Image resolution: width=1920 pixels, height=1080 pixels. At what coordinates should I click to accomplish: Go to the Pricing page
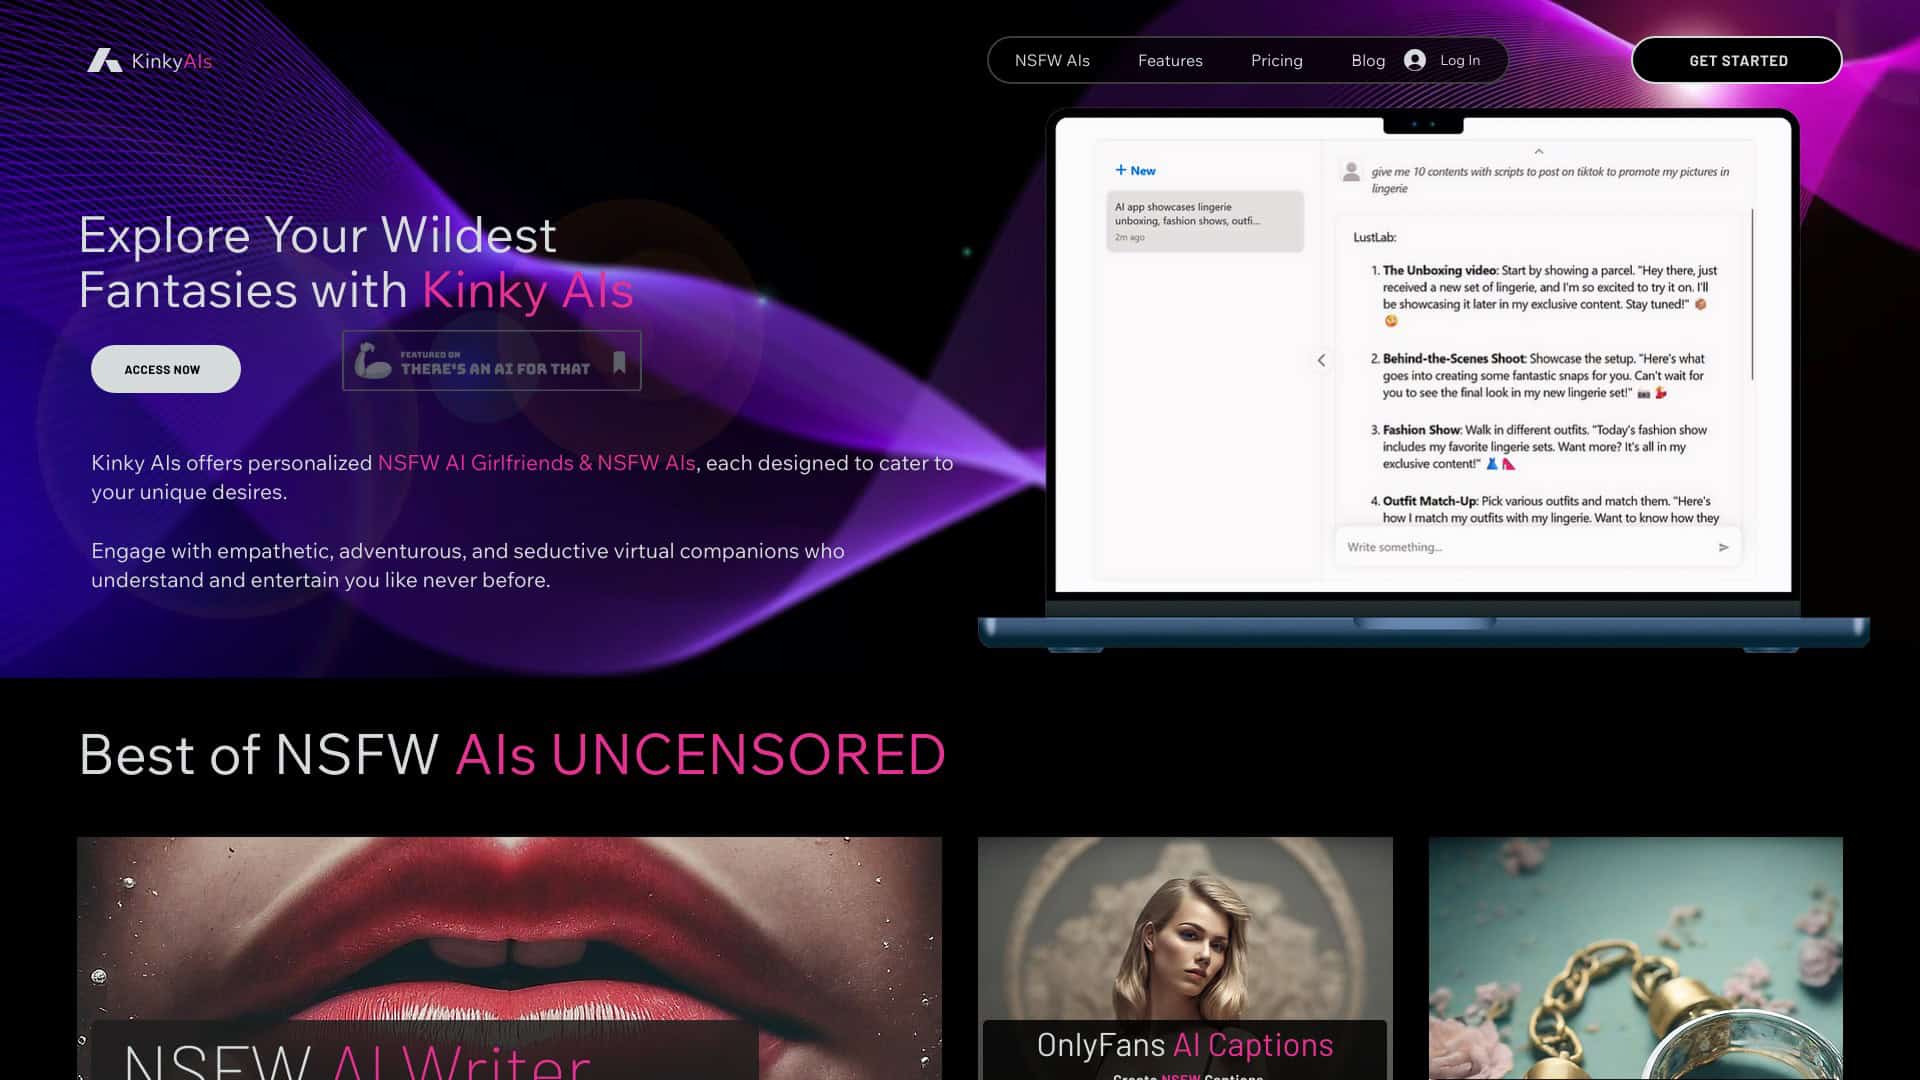coord(1276,61)
